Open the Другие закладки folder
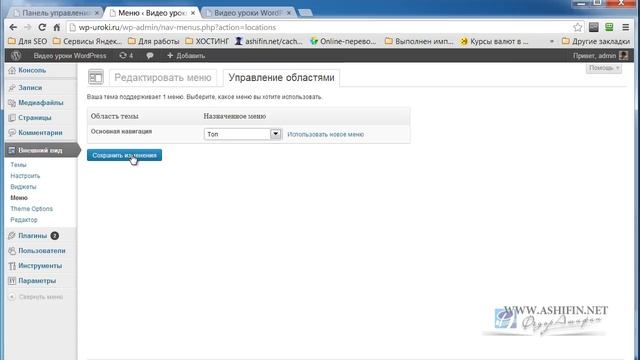Image resolution: width=640 pixels, height=360 pixels. coord(596,41)
